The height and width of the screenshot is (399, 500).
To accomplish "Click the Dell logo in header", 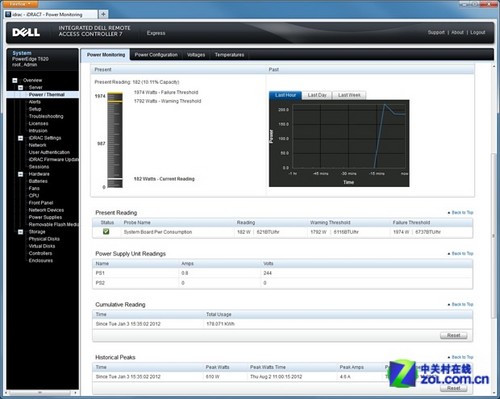I will pos(26,32).
